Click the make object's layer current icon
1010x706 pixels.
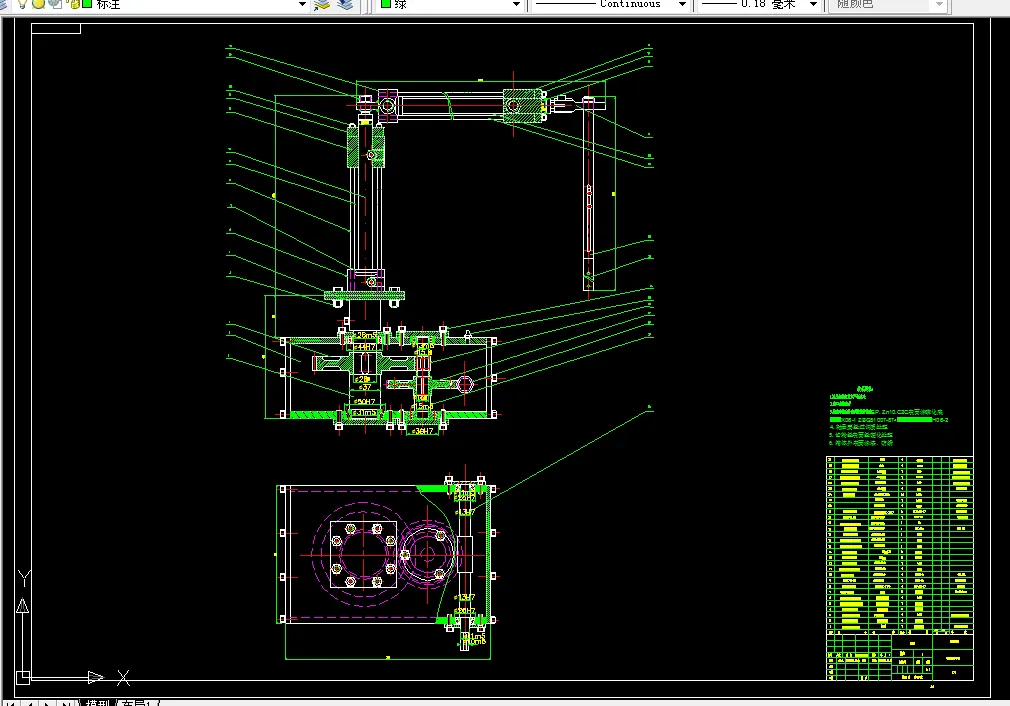pyautogui.click(x=321, y=5)
